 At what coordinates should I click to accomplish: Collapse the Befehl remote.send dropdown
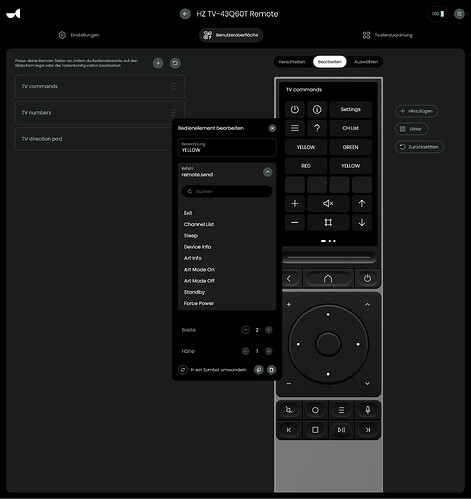(267, 172)
